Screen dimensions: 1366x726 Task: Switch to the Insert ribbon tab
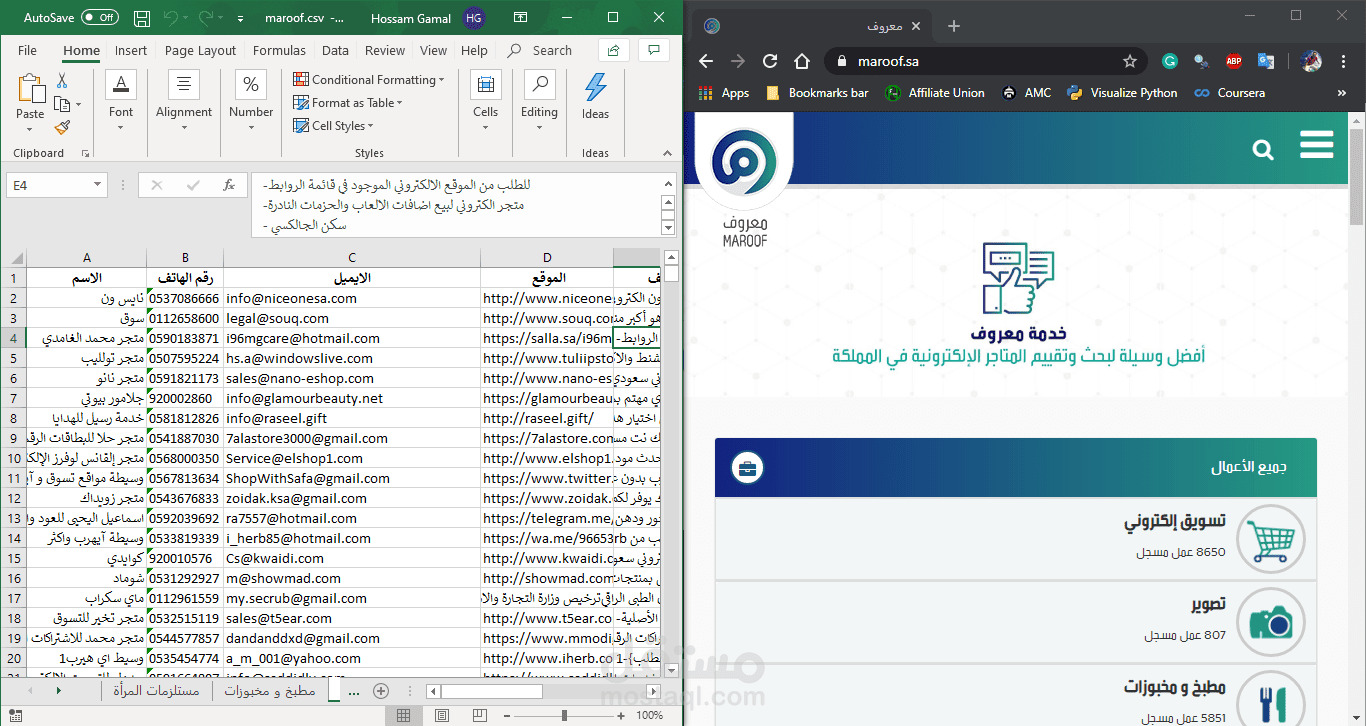(x=130, y=50)
